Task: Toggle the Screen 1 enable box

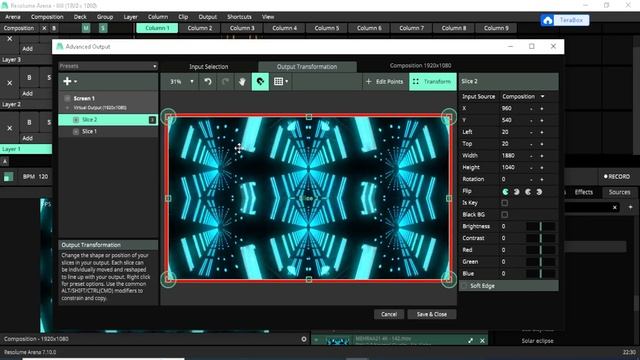Action: point(67,98)
